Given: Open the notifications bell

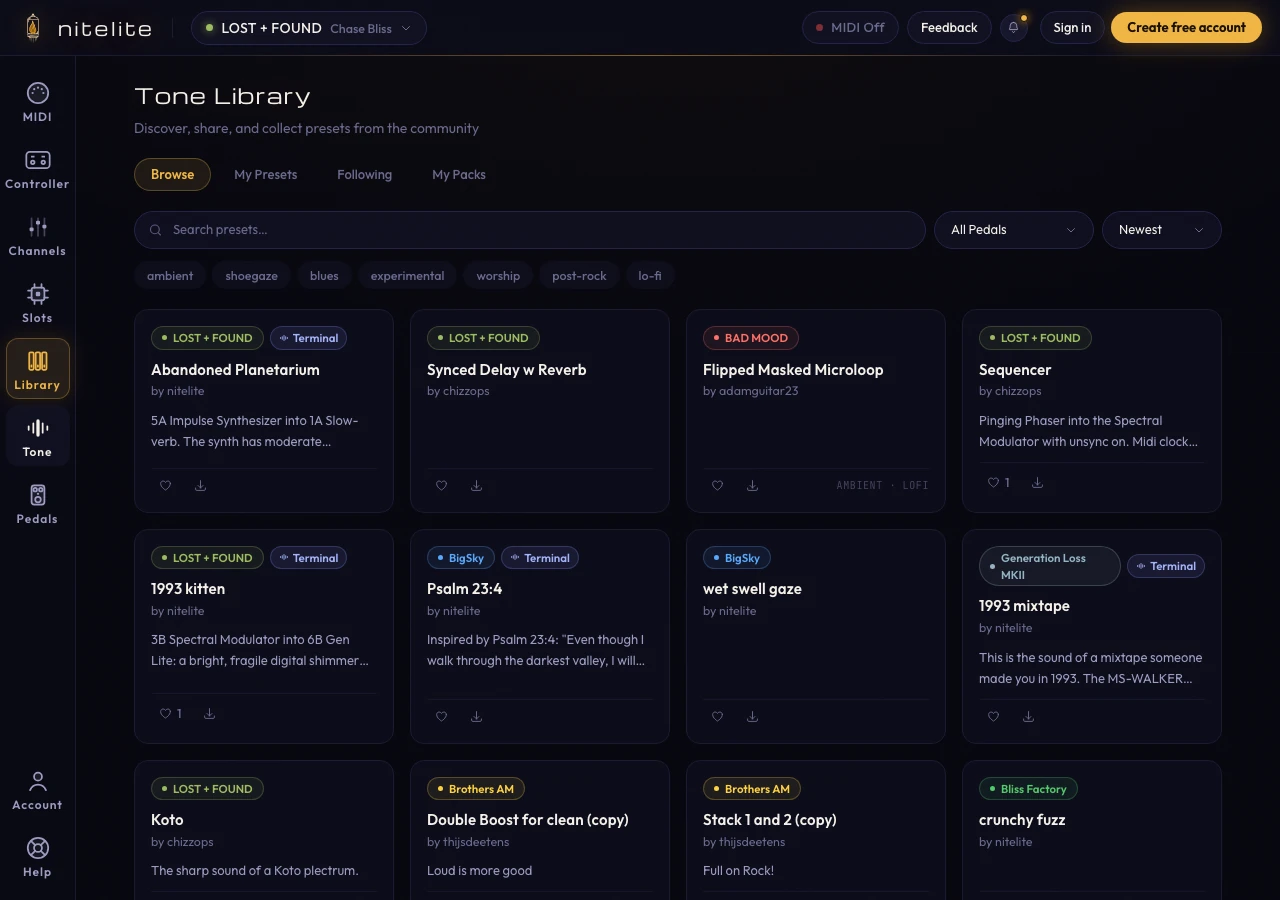Looking at the screenshot, I should (x=1013, y=28).
